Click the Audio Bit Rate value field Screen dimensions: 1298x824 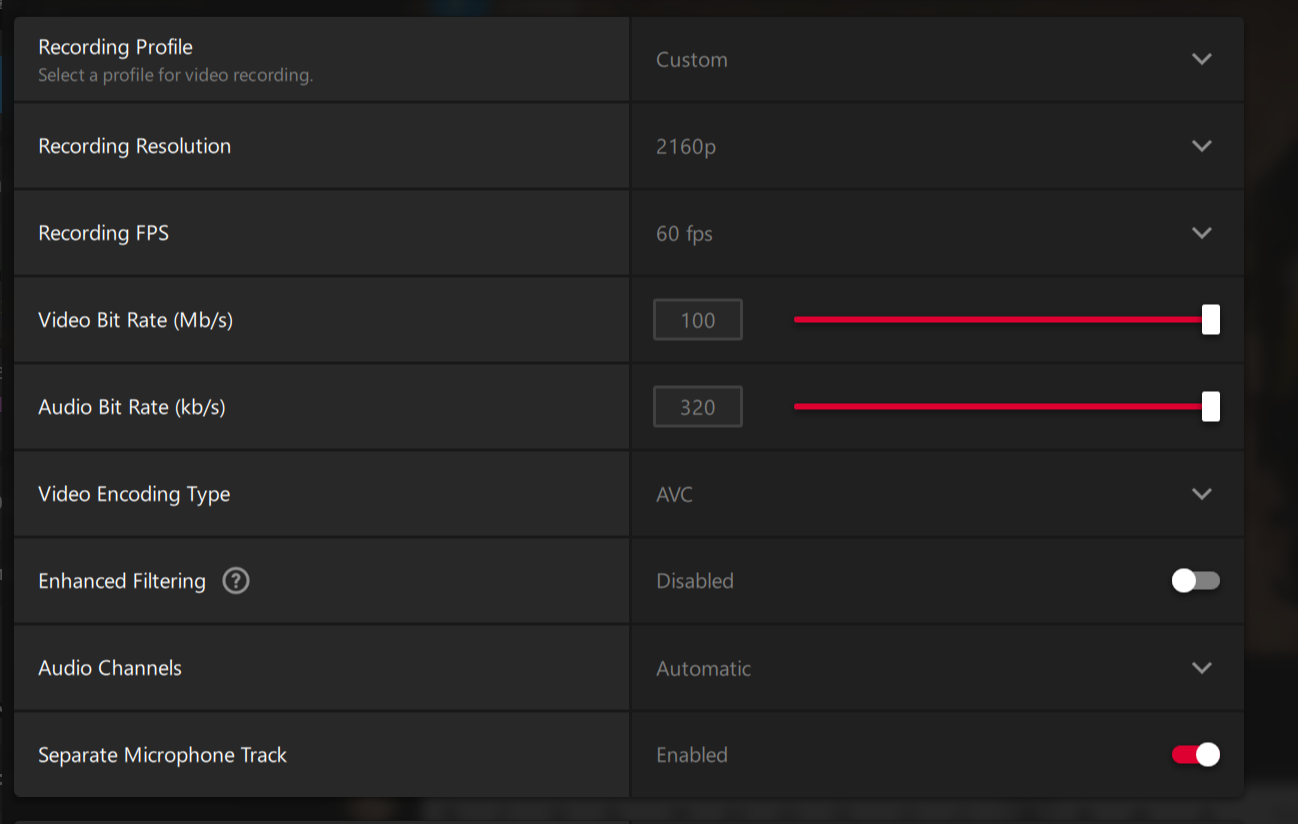coord(698,407)
